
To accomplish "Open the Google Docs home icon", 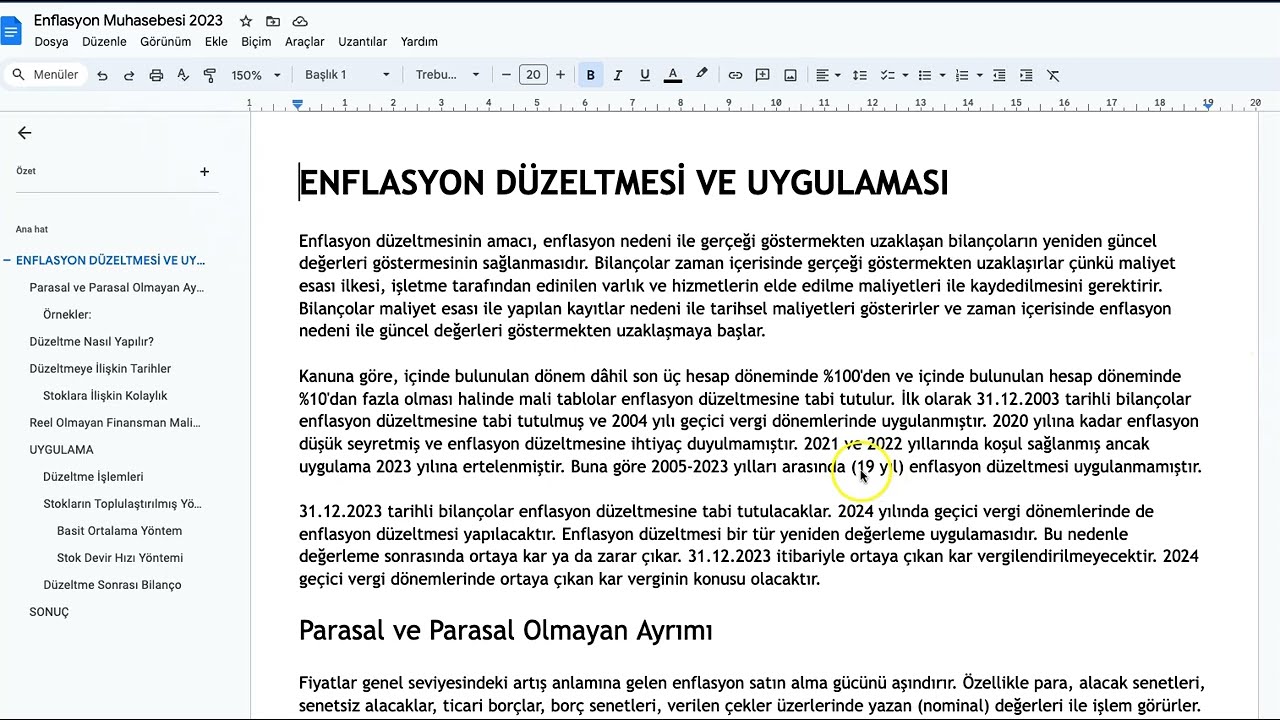I will click(11, 30).
